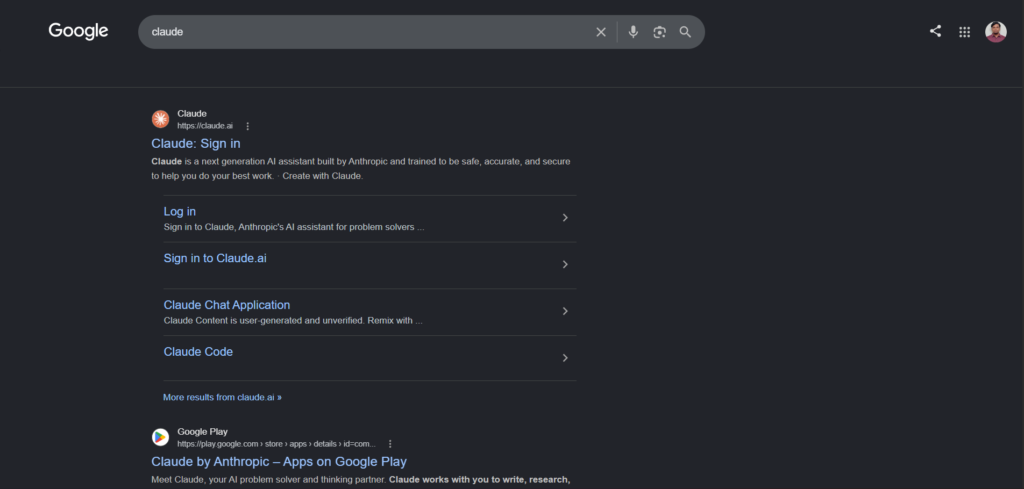Open 'Claude Chat Application' sitelink
Screen dimensions: 1024x489
coord(227,305)
